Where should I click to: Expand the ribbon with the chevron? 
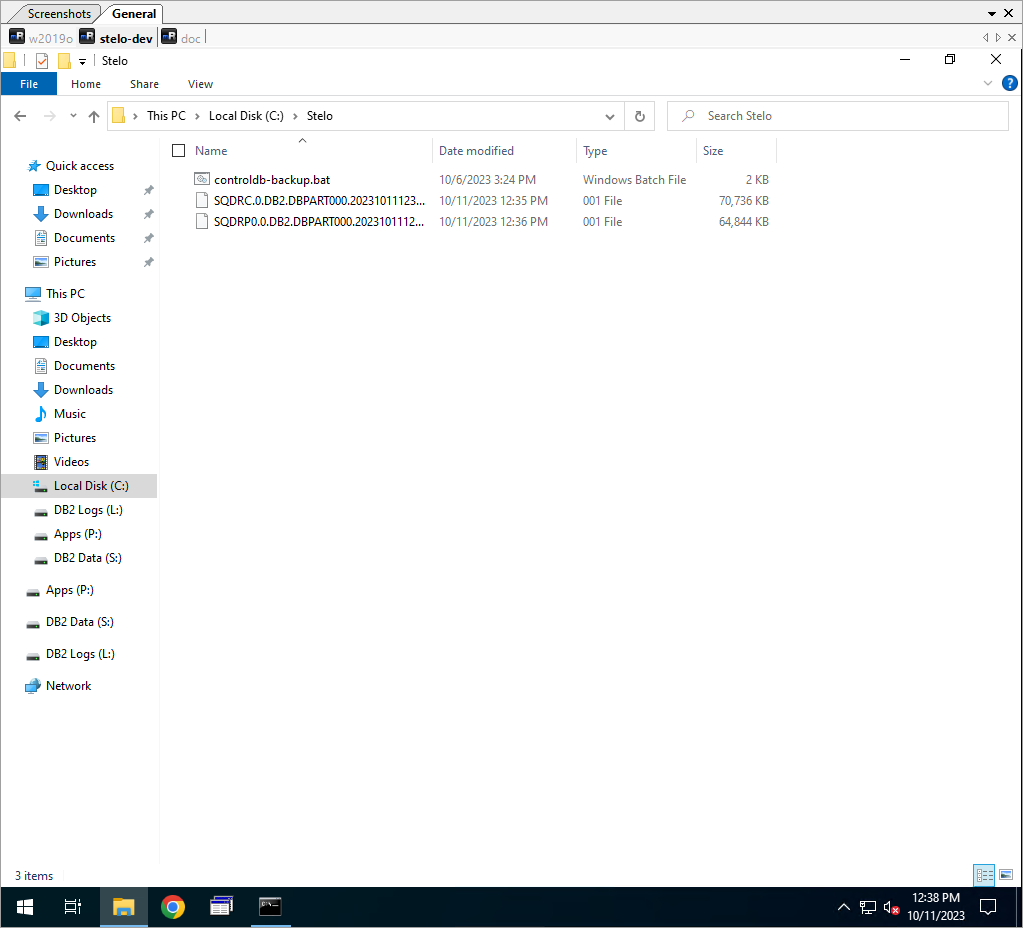(988, 83)
